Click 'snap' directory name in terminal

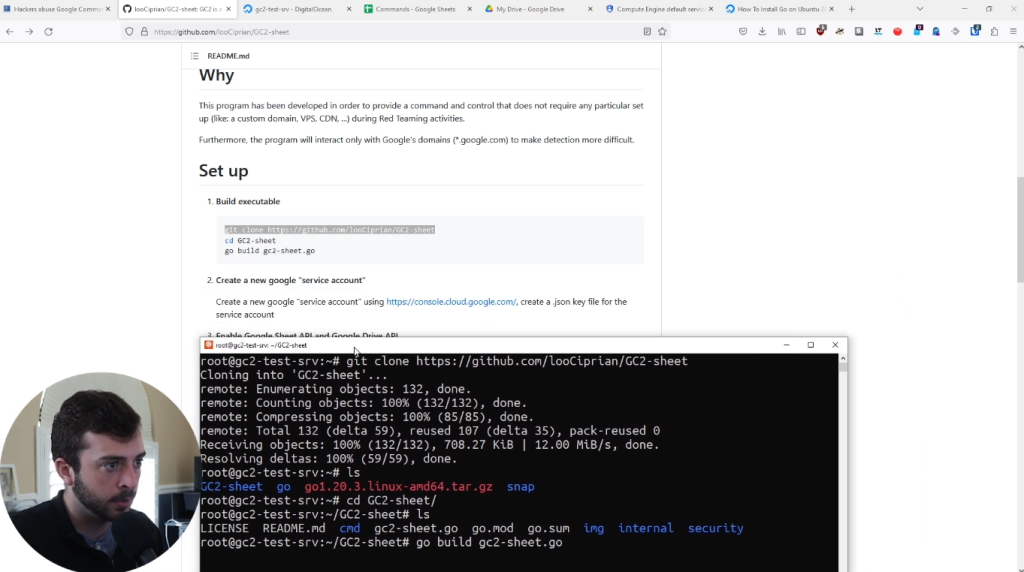point(520,487)
